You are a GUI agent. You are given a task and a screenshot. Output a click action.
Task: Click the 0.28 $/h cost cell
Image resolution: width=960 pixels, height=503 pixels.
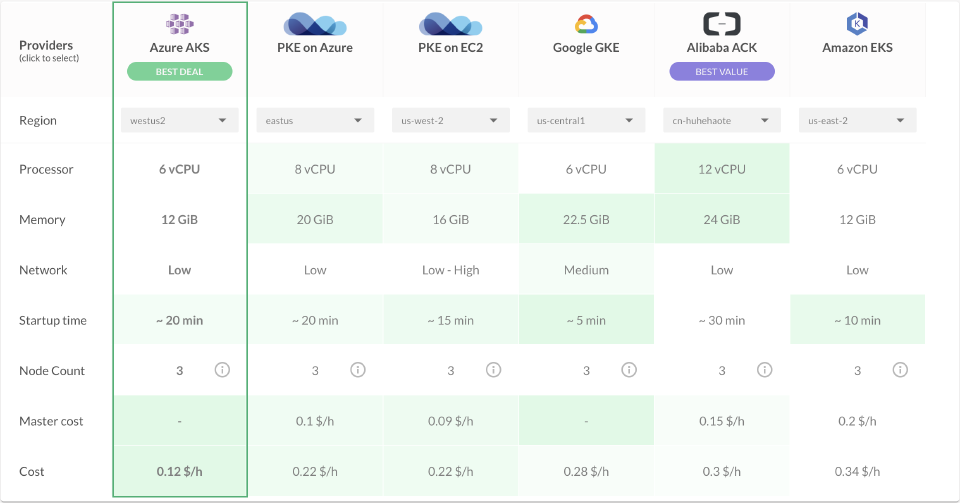tap(586, 471)
